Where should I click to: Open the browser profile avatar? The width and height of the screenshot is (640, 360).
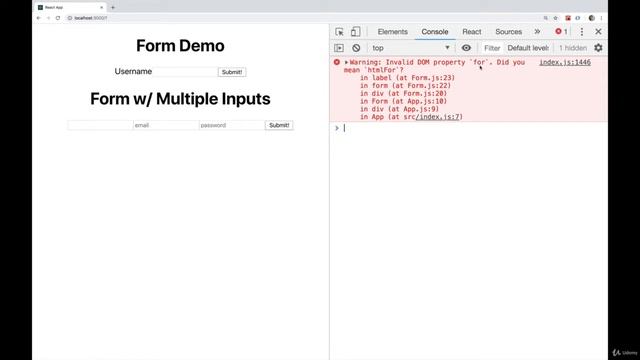point(591,18)
